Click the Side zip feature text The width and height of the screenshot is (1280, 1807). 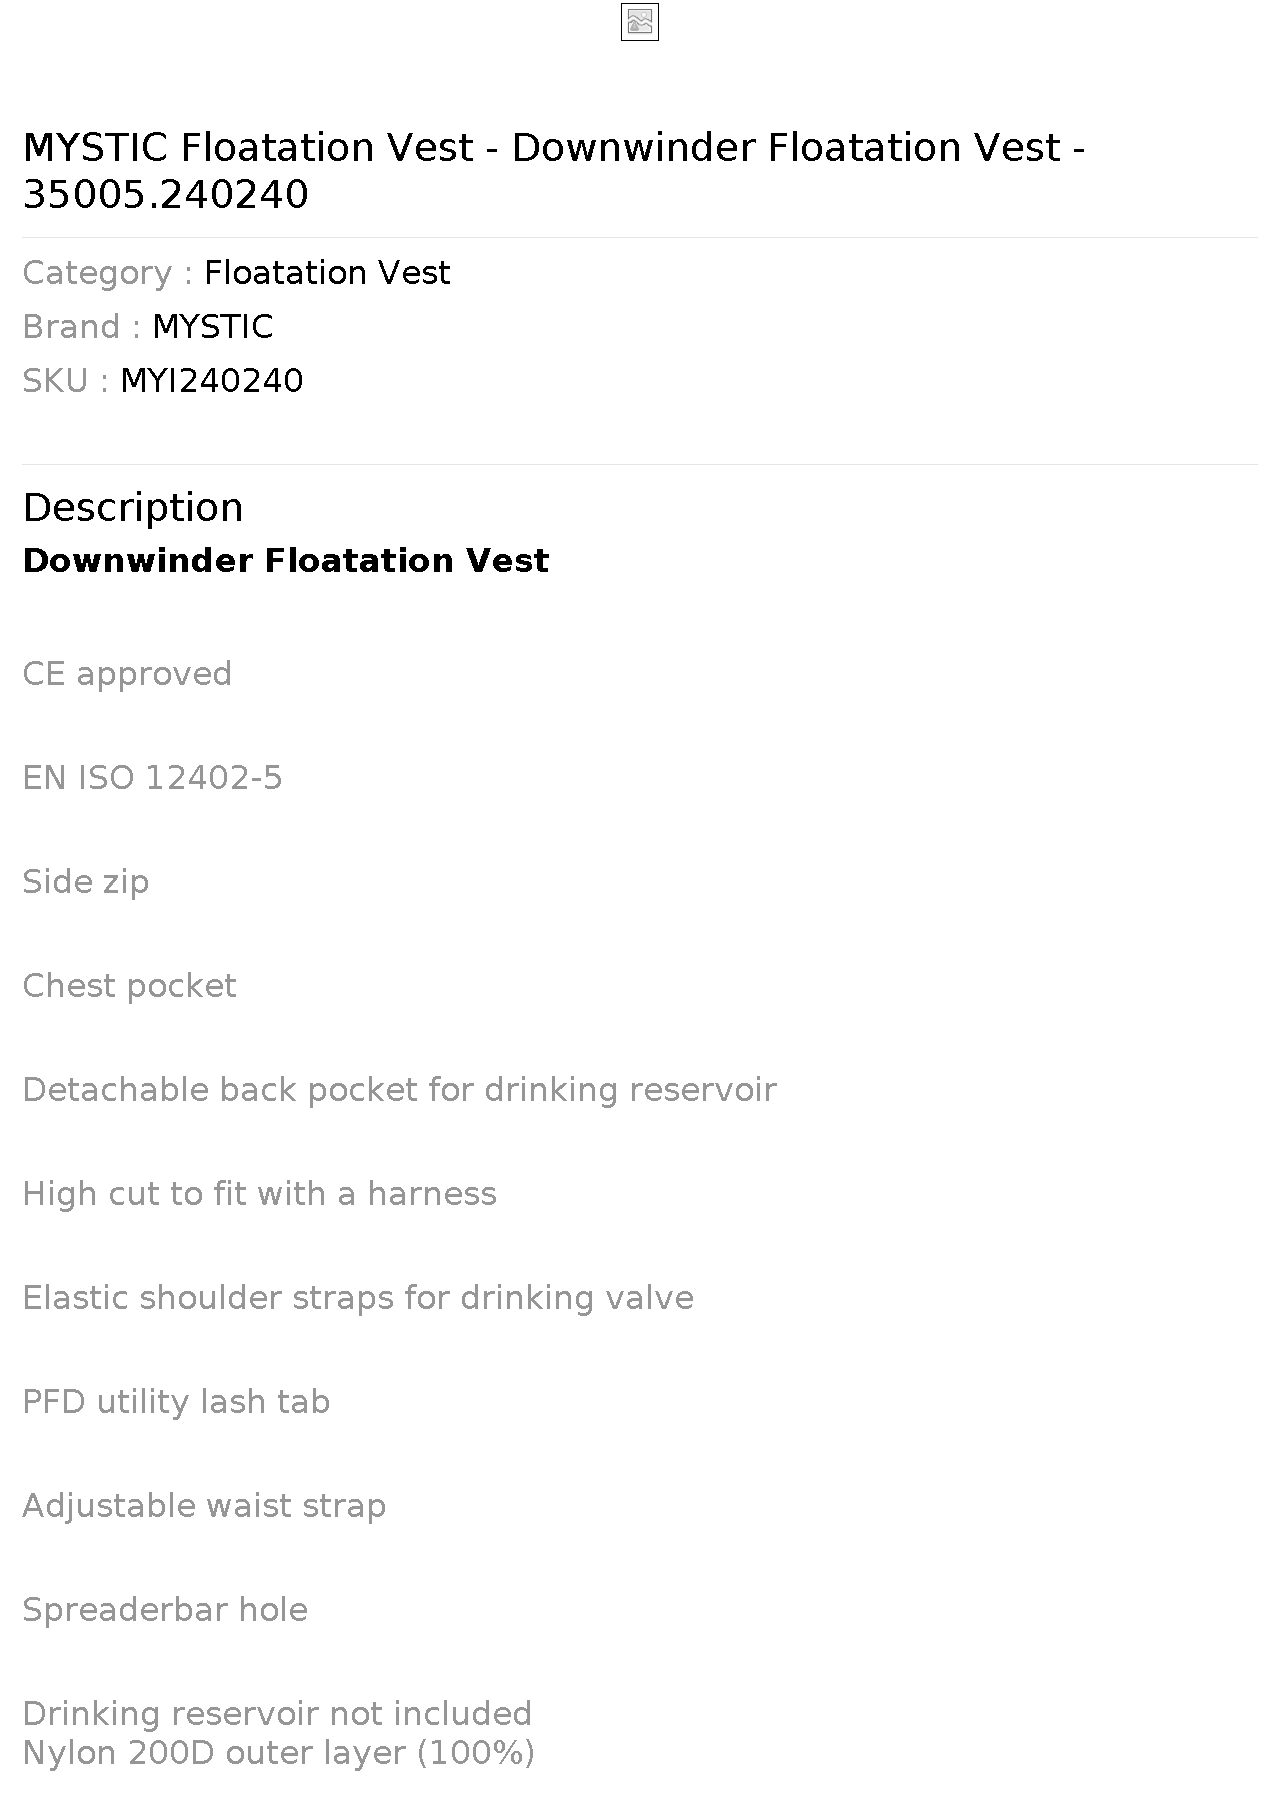(x=86, y=882)
